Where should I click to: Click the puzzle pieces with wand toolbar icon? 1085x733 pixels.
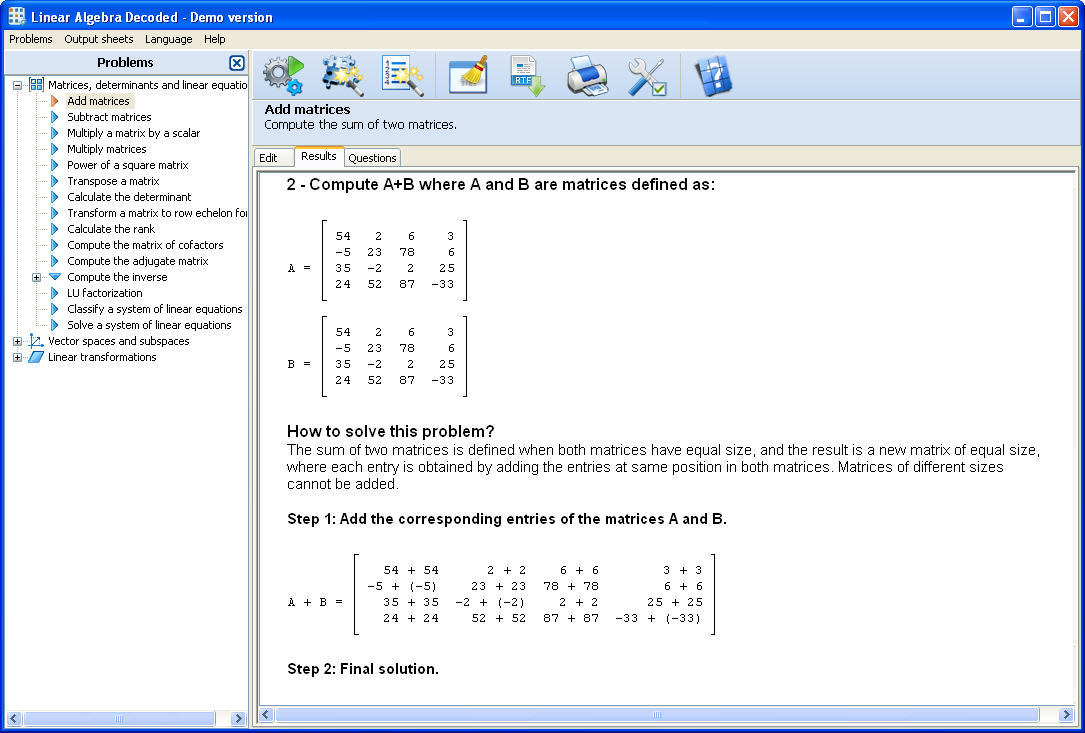[343, 75]
